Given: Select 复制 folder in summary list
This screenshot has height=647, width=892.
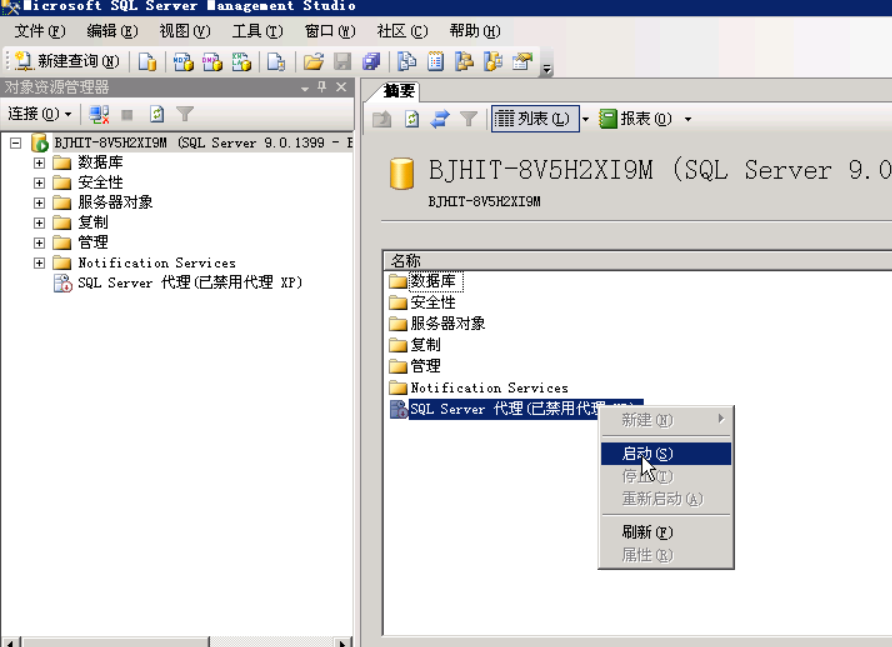Looking at the screenshot, I should [x=426, y=345].
